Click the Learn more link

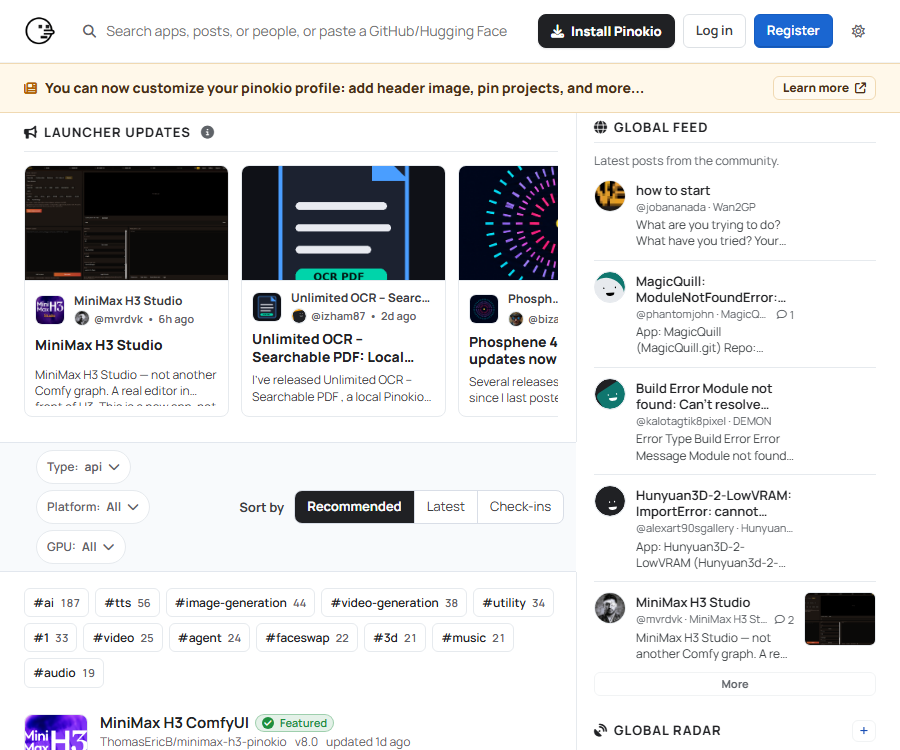coord(824,88)
